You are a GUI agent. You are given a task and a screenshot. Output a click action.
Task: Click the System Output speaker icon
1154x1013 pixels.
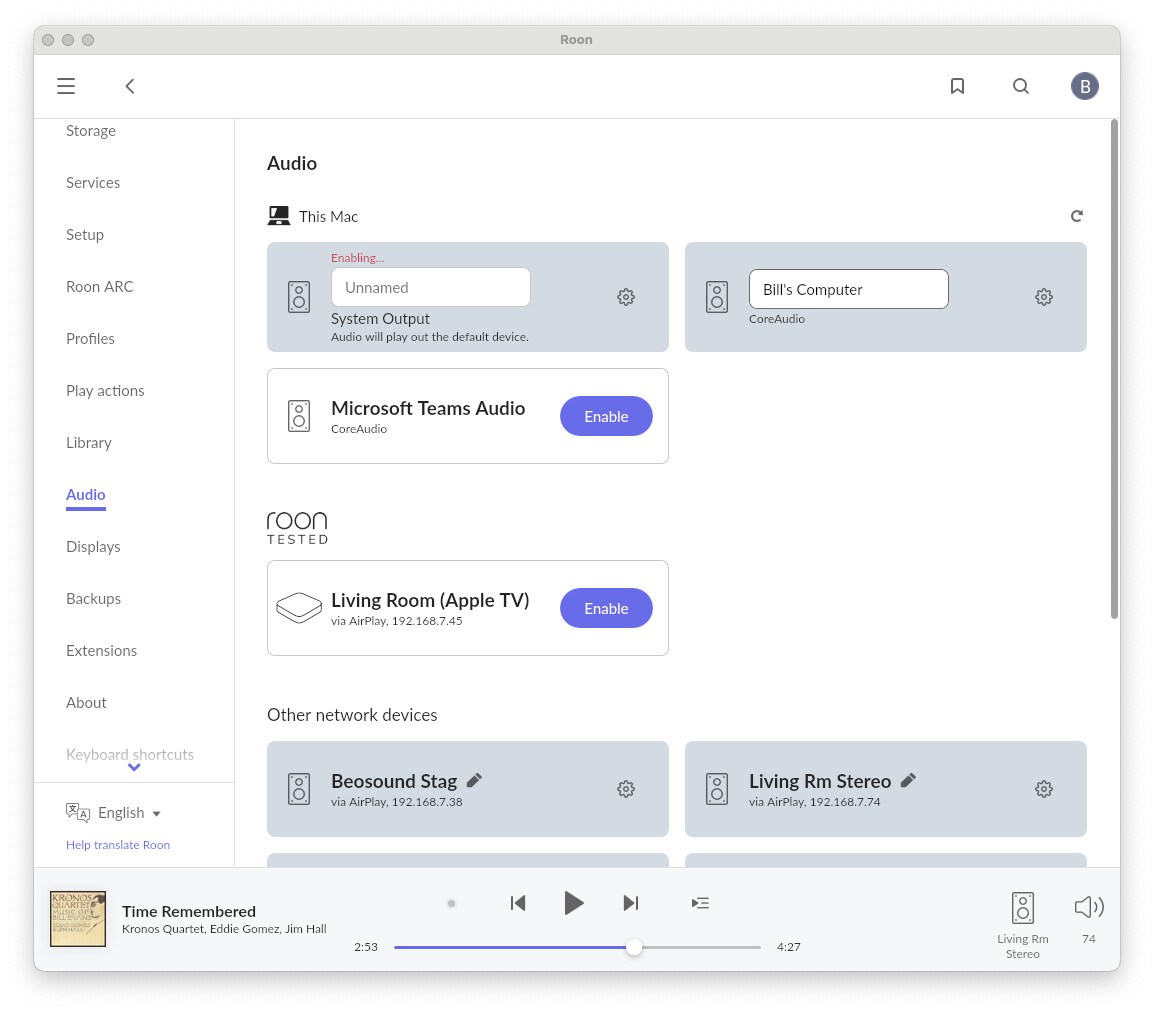tap(299, 297)
